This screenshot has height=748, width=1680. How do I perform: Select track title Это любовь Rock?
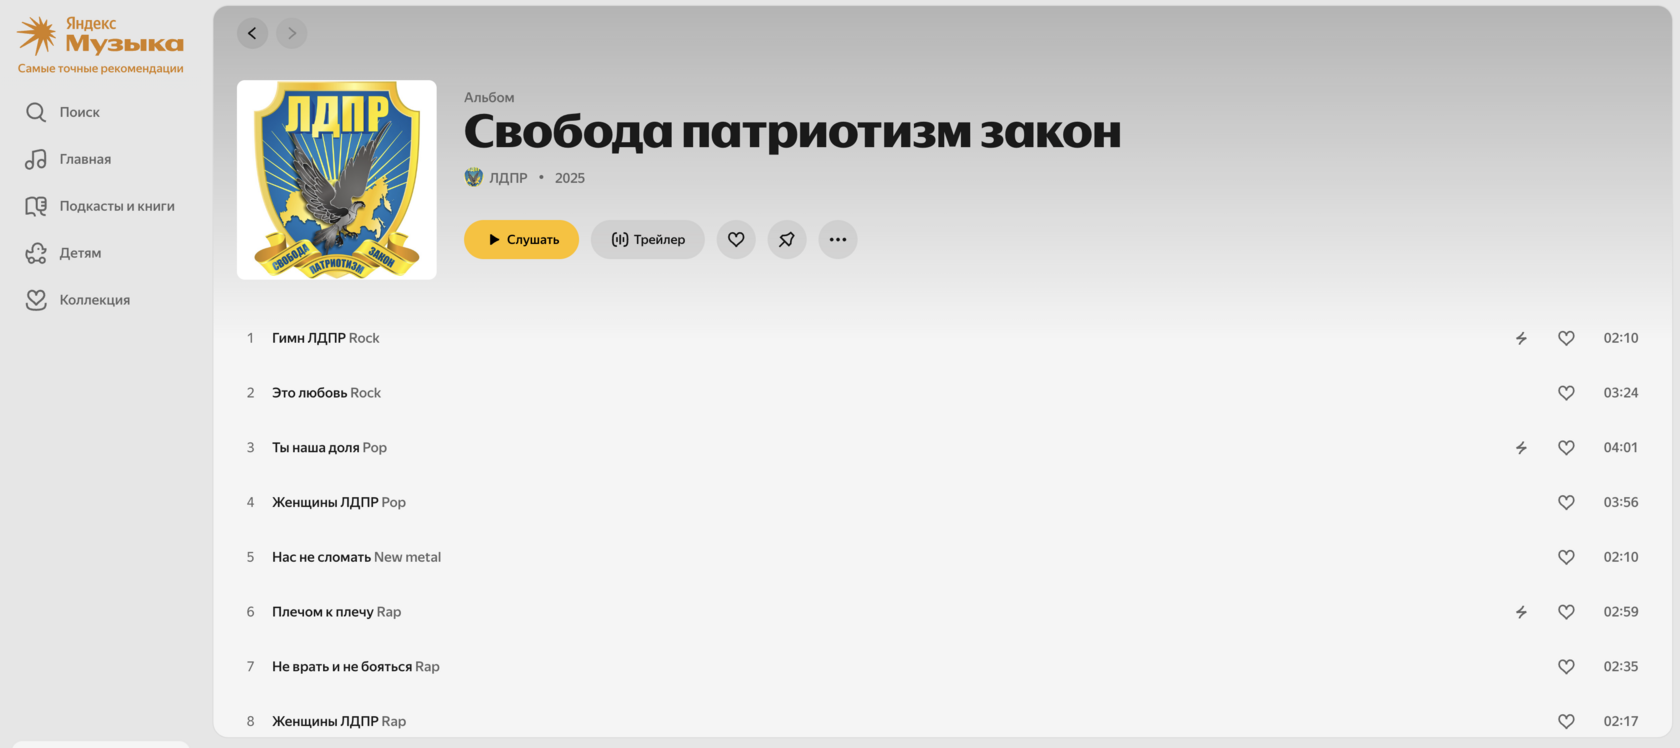click(327, 393)
